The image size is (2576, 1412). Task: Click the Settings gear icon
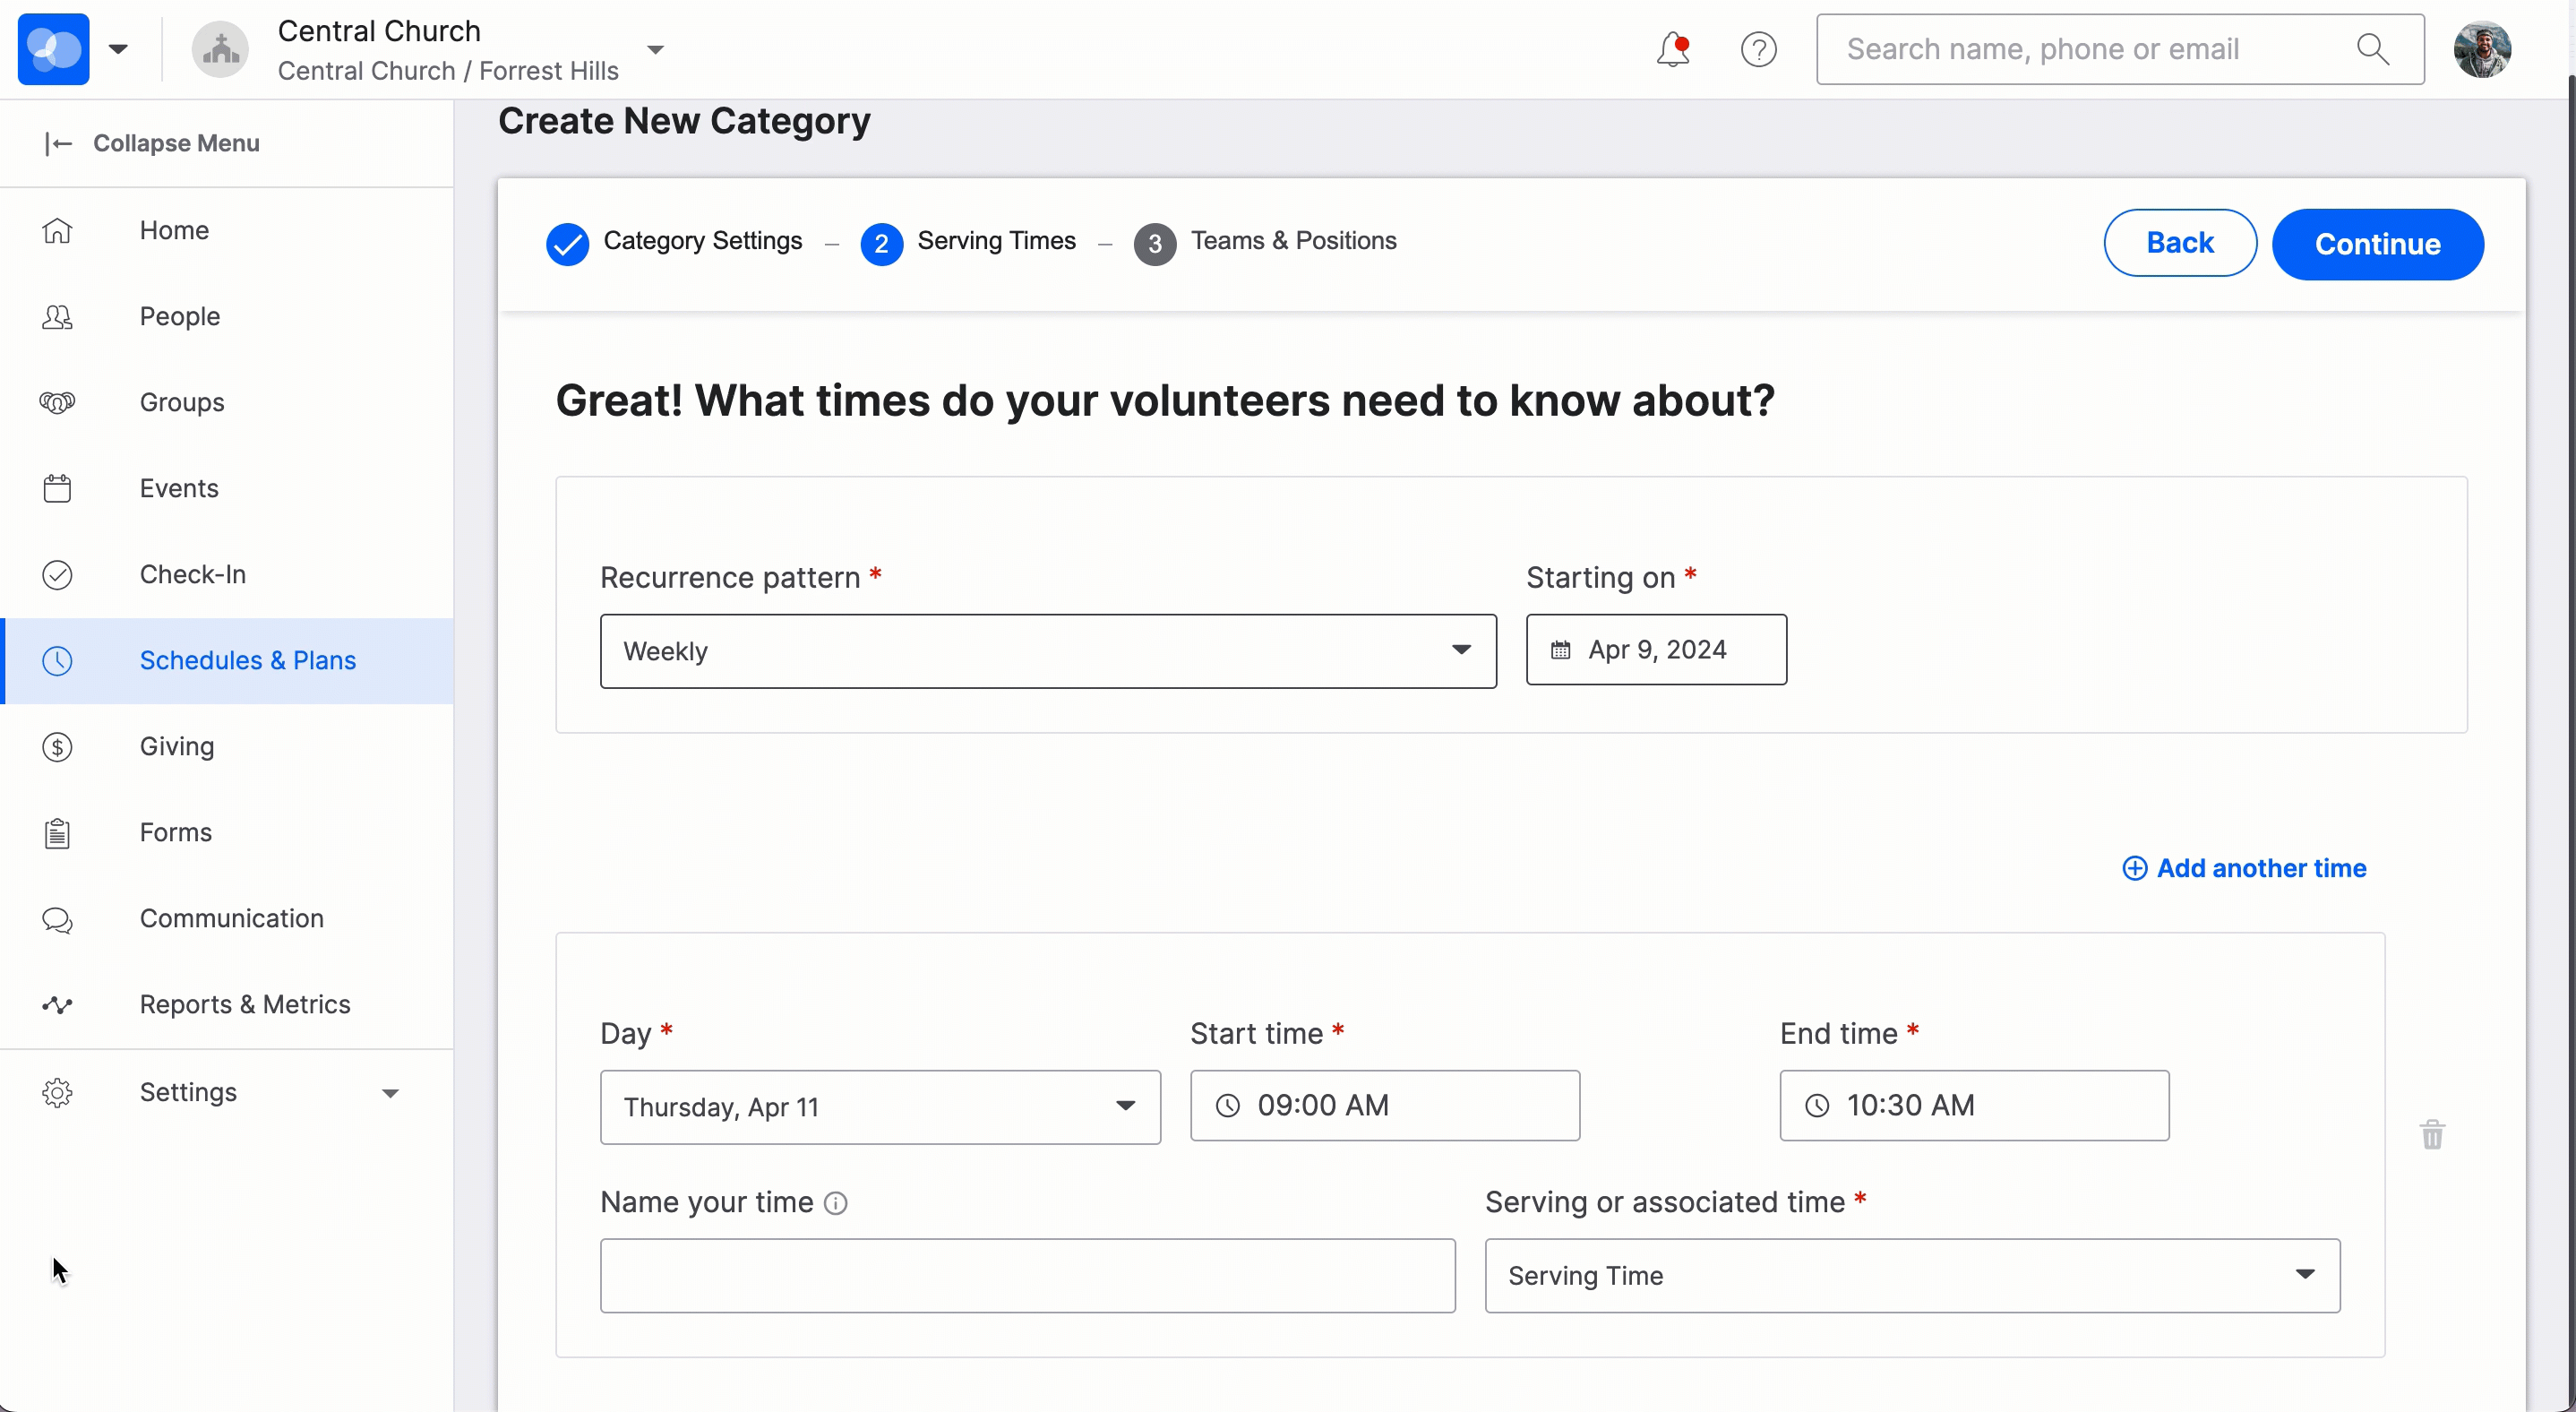tap(57, 1093)
